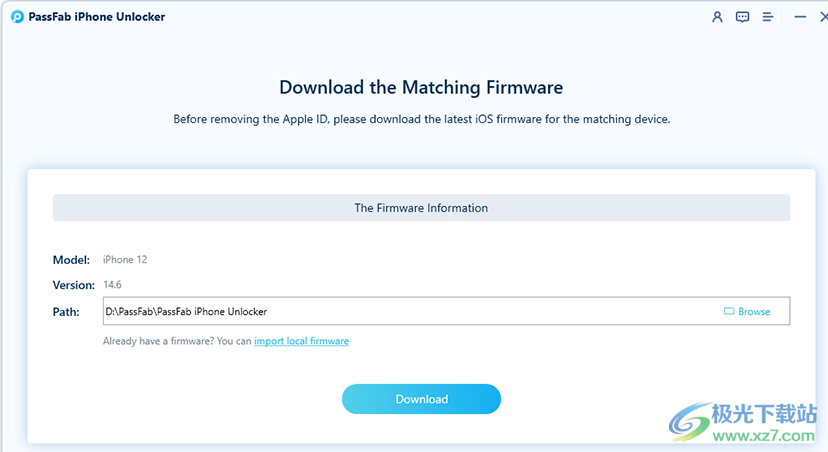This screenshot has width=828, height=452.
Task: Click the 'Already have a firmware?' text
Action: tap(177, 341)
